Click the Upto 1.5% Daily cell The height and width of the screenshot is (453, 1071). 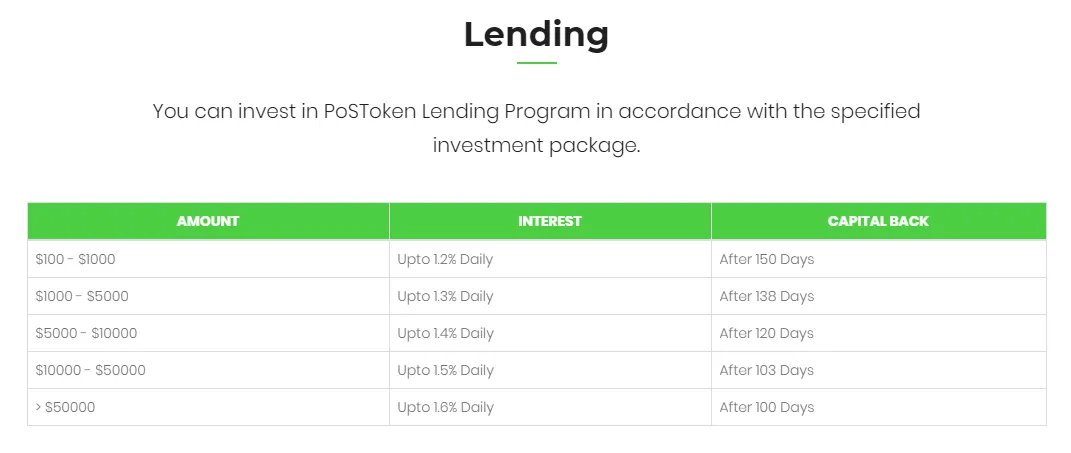click(445, 370)
